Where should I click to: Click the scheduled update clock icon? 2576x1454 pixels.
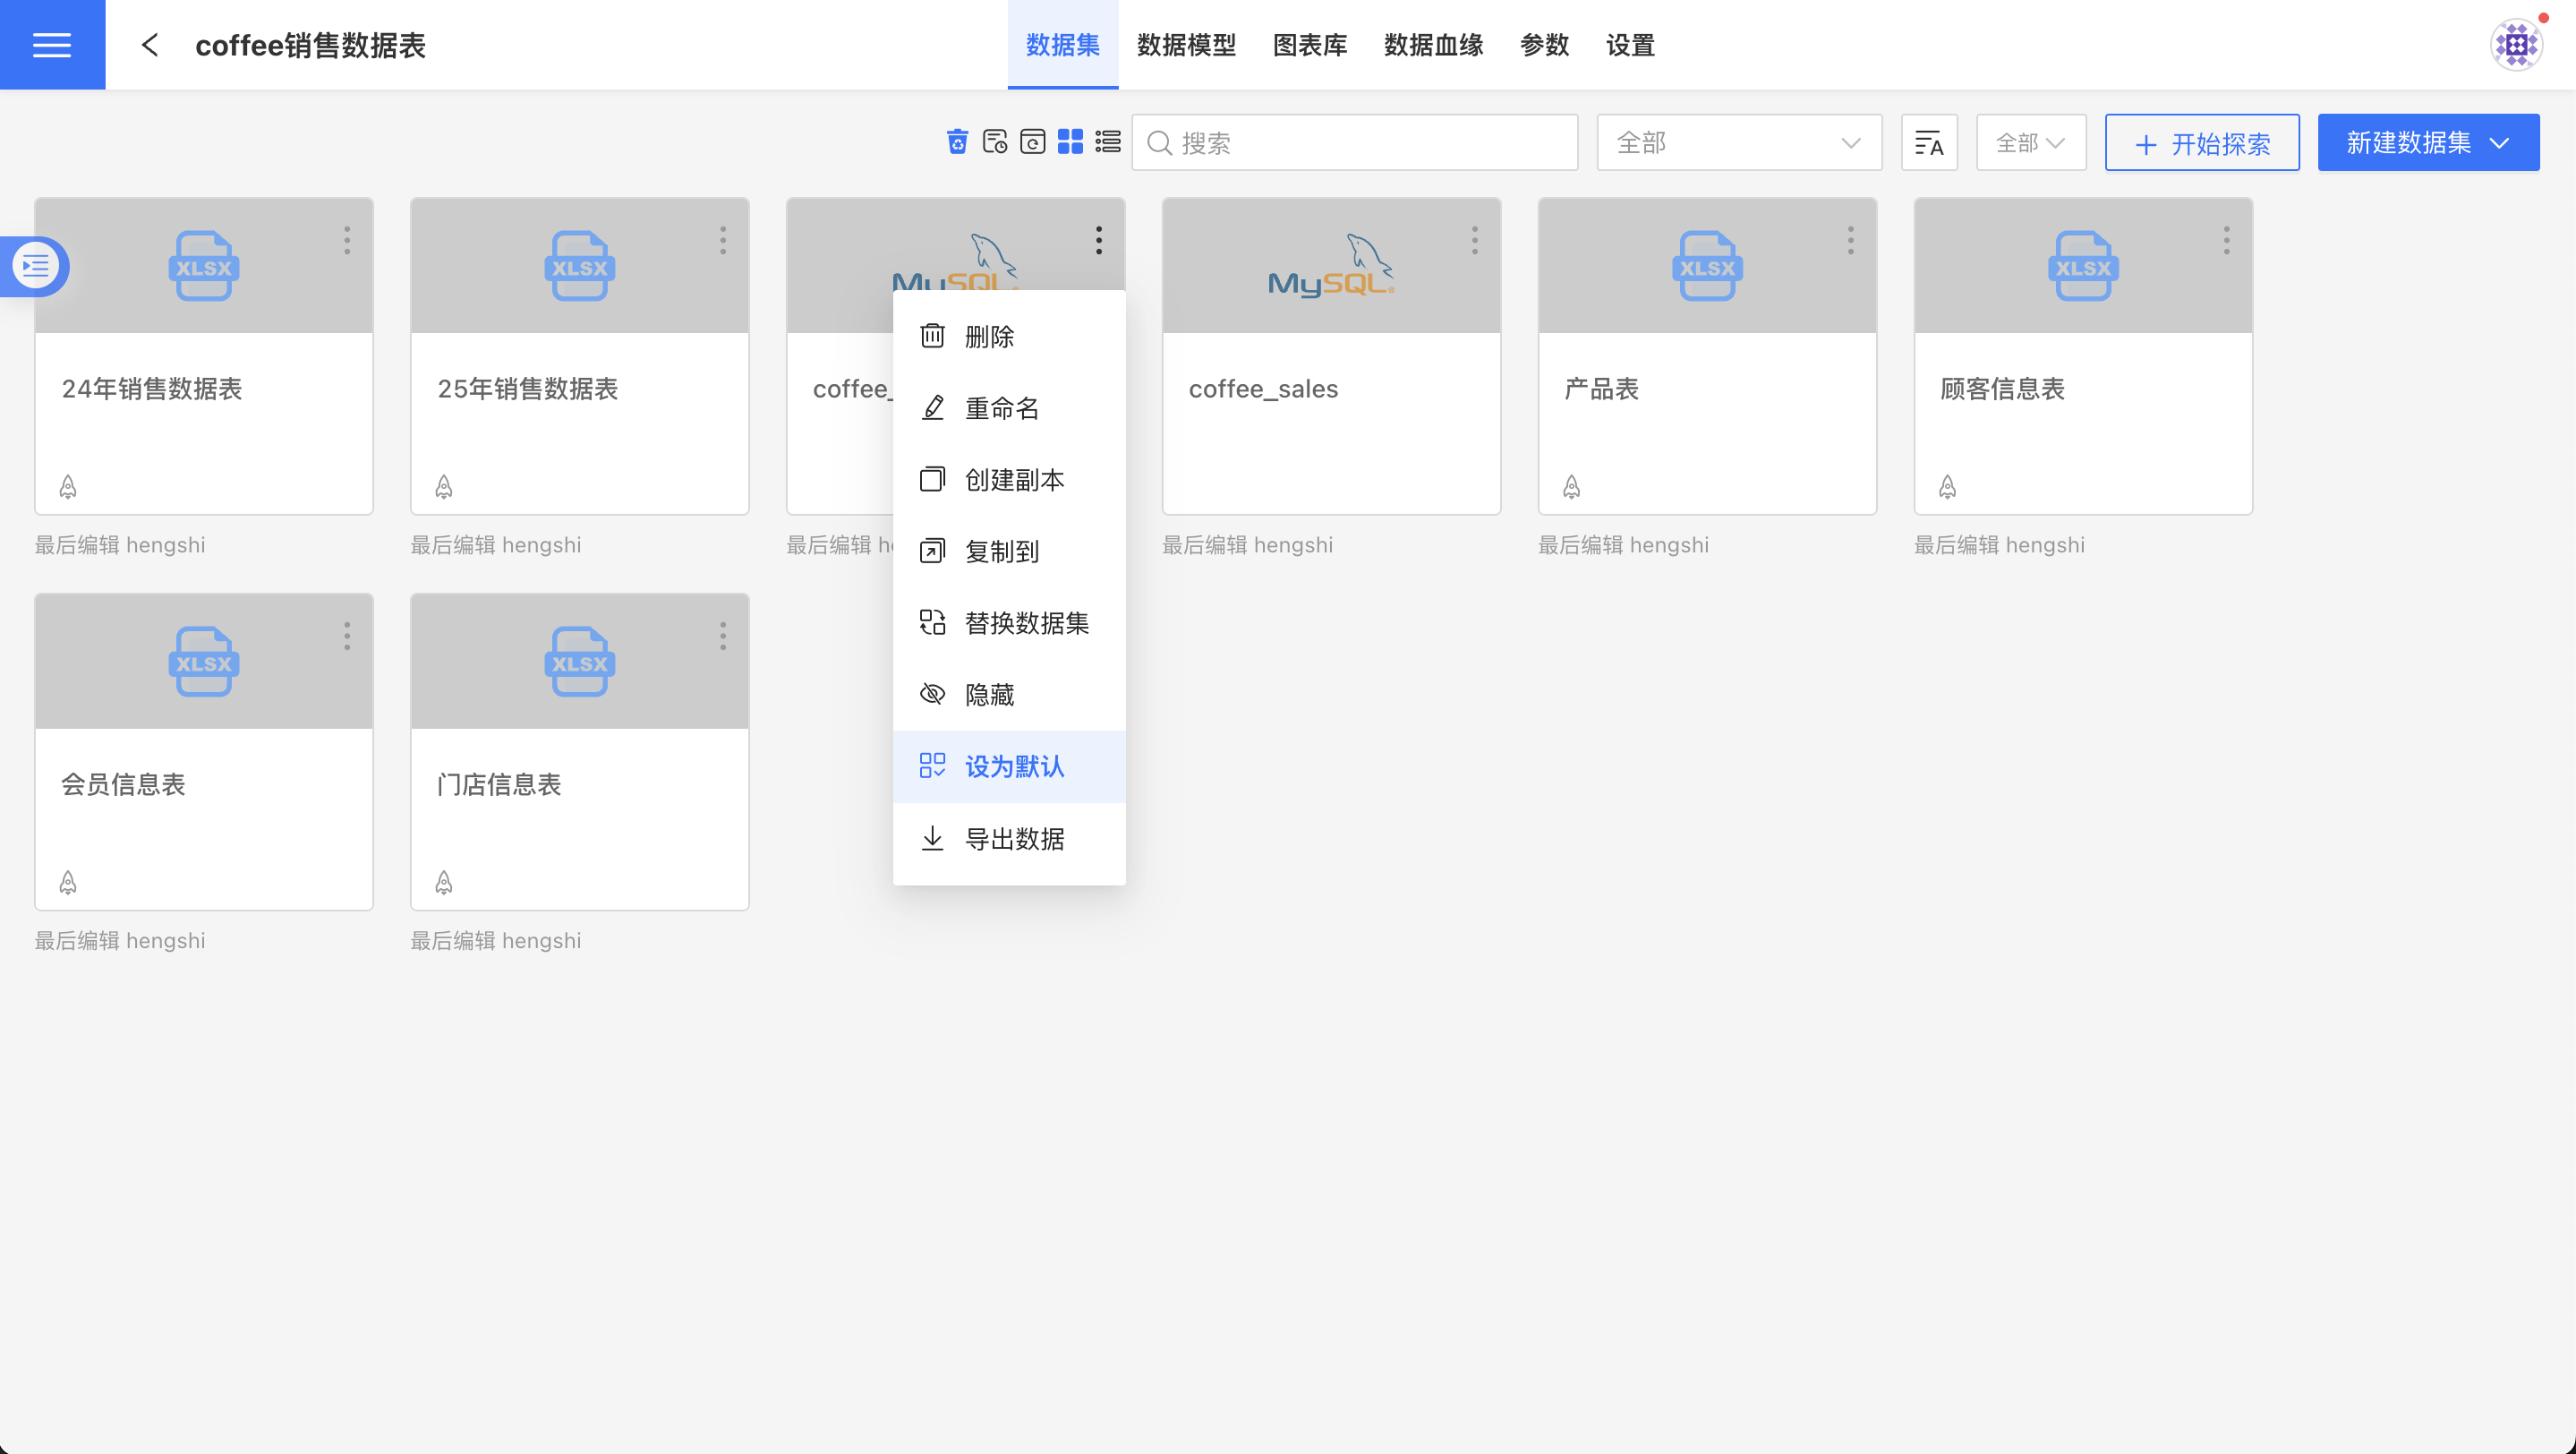pos(994,142)
